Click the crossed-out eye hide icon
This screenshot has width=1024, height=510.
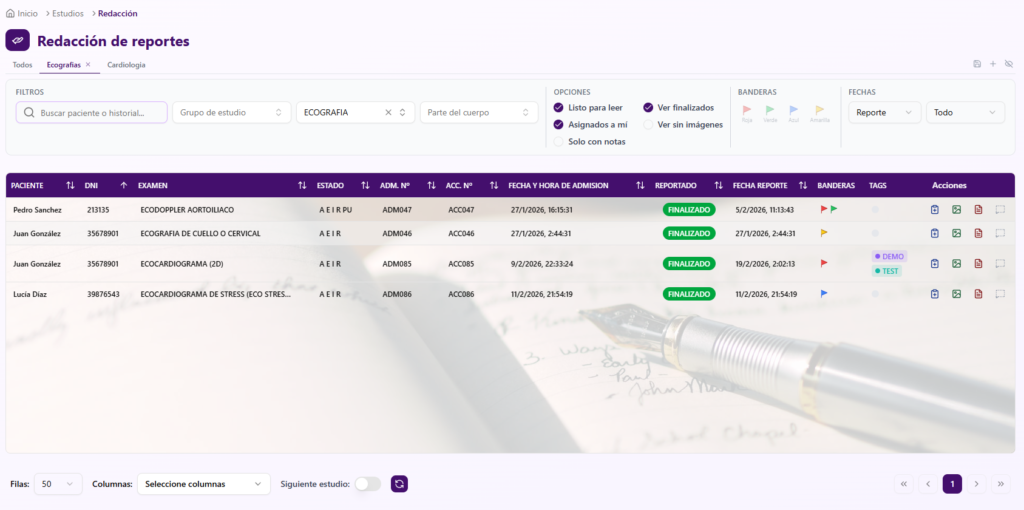click(x=1008, y=64)
